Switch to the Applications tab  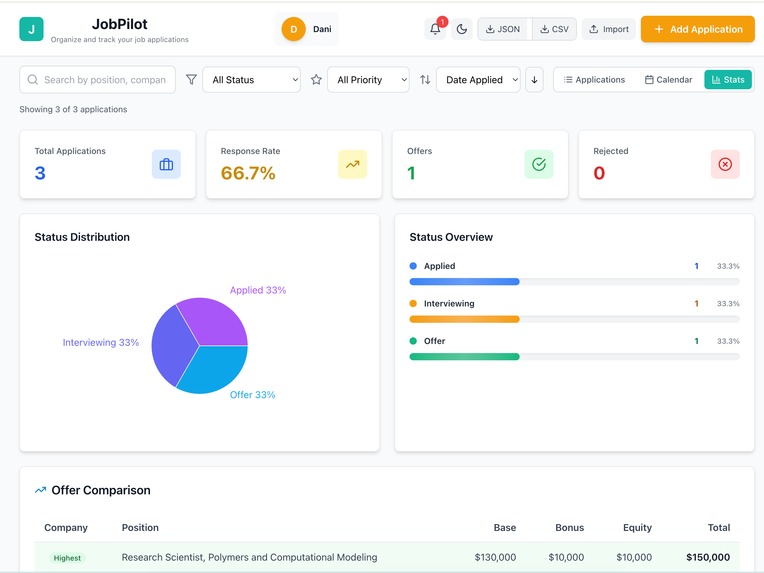[x=594, y=79]
